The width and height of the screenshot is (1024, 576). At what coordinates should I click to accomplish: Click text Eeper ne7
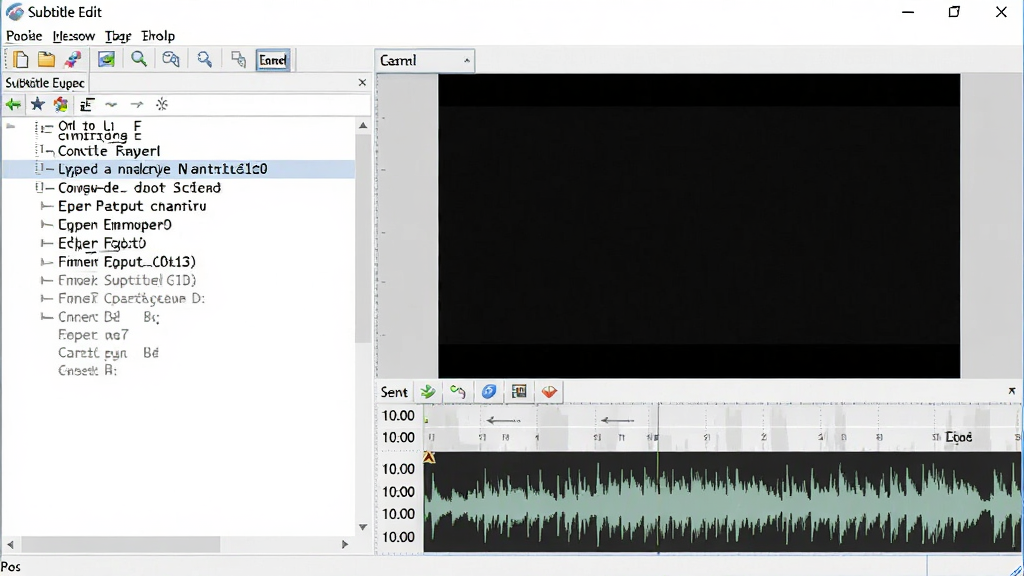tap(93, 335)
